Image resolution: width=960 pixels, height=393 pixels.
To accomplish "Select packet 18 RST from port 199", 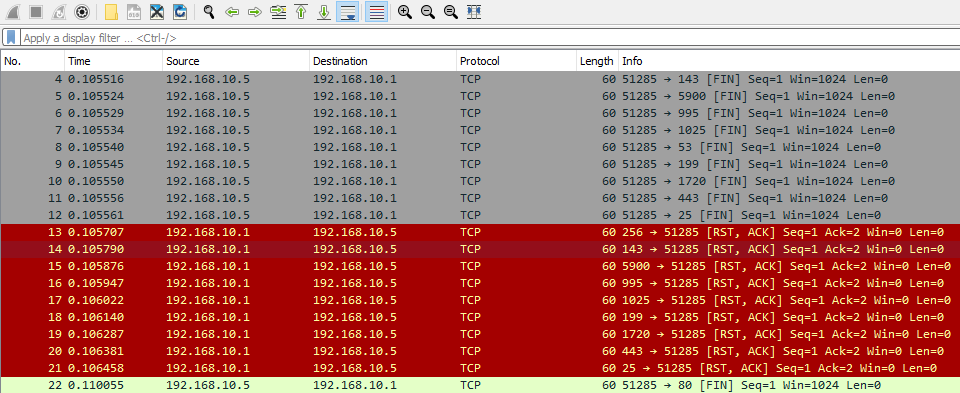I will click(480, 317).
